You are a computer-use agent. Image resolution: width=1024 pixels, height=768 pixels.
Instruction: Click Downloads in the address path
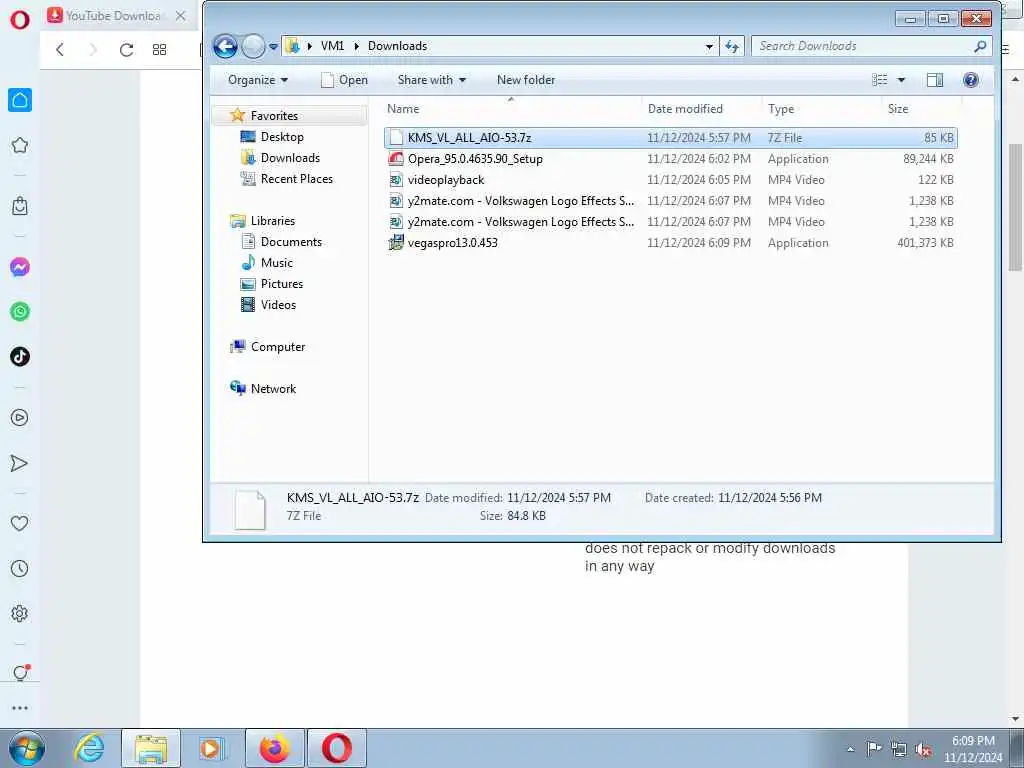pos(397,46)
